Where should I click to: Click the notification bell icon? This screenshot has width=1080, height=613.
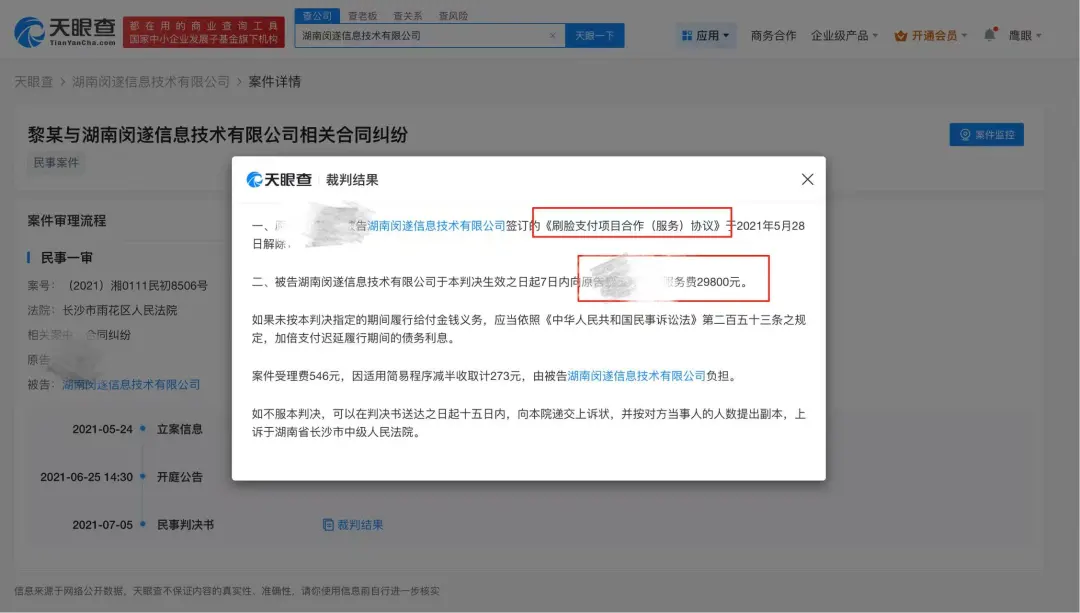tap(989, 35)
